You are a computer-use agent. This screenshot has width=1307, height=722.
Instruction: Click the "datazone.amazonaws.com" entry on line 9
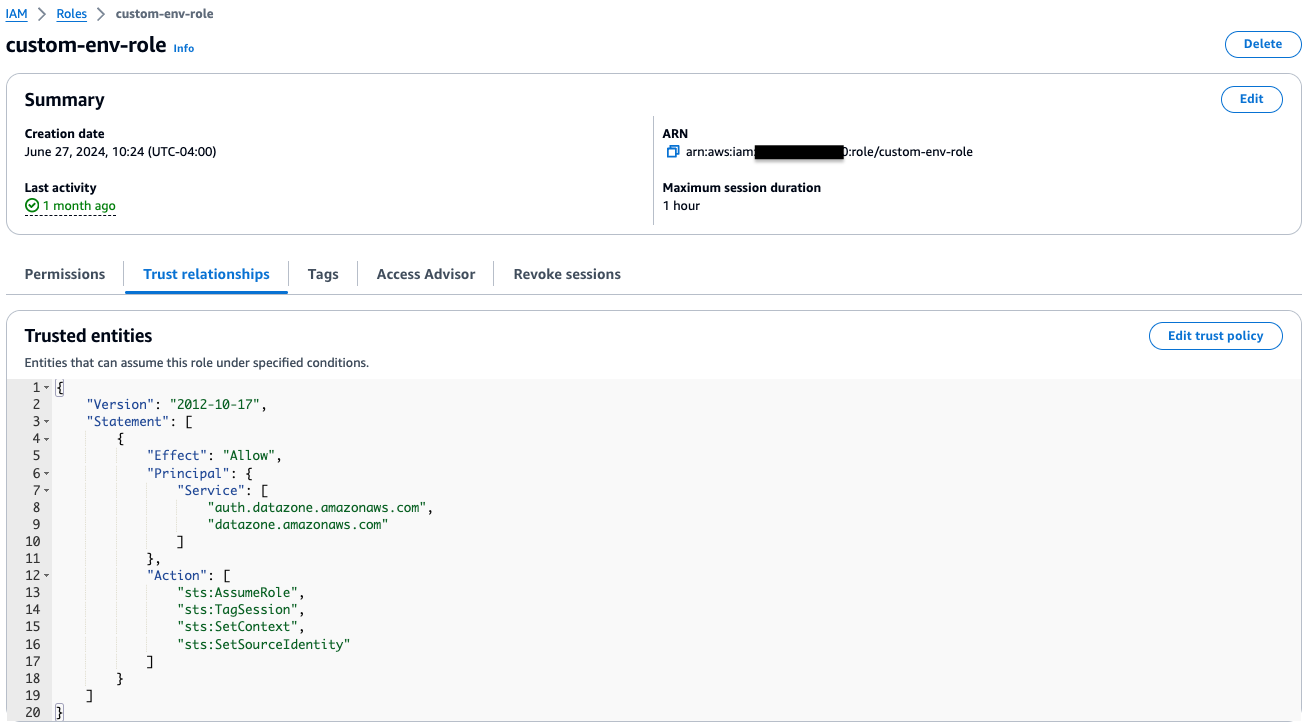tap(298, 524)
